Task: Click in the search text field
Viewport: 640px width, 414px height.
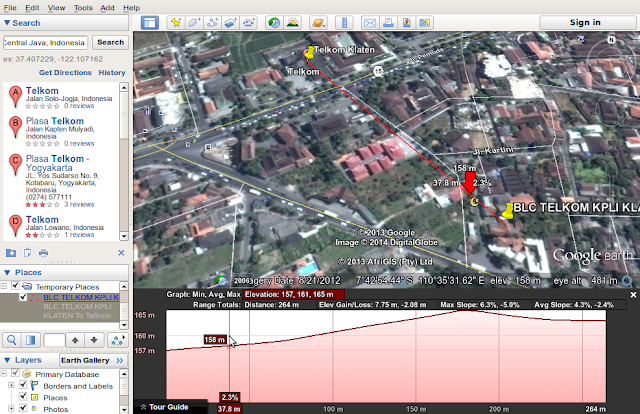Action: tap(45, 42)
